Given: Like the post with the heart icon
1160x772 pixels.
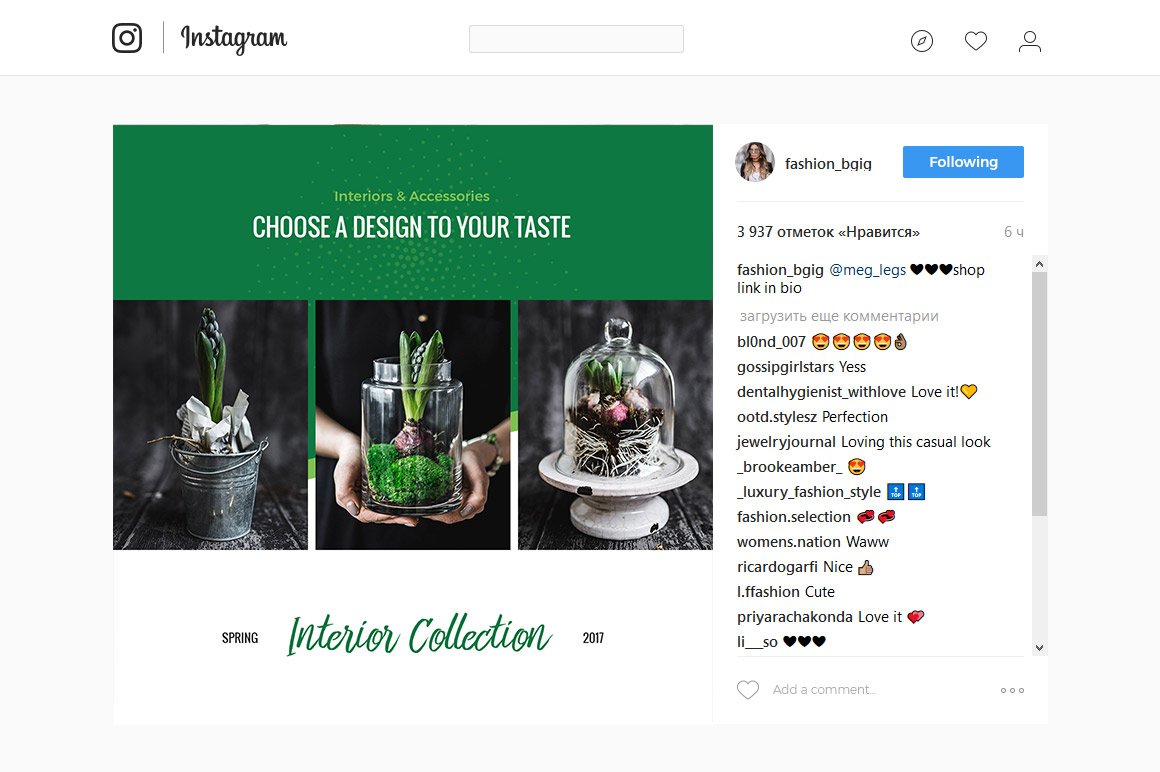Looking at the screenshot, I should 748,690.
